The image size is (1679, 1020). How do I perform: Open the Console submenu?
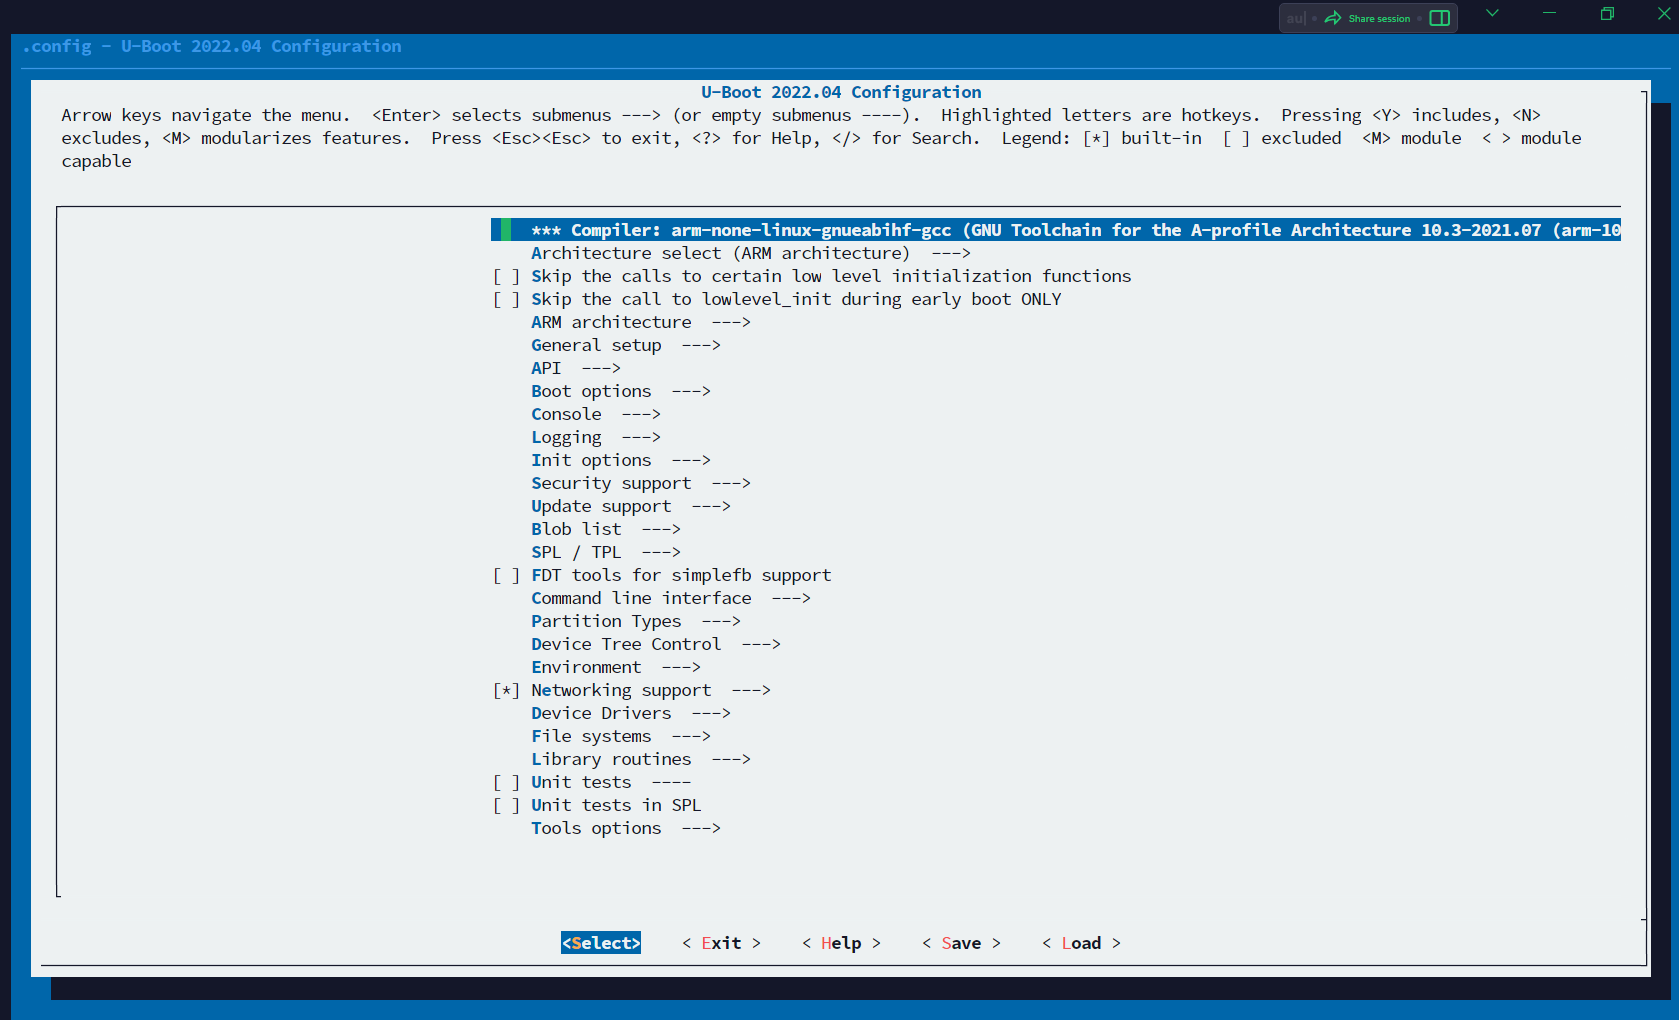[595, 415]
